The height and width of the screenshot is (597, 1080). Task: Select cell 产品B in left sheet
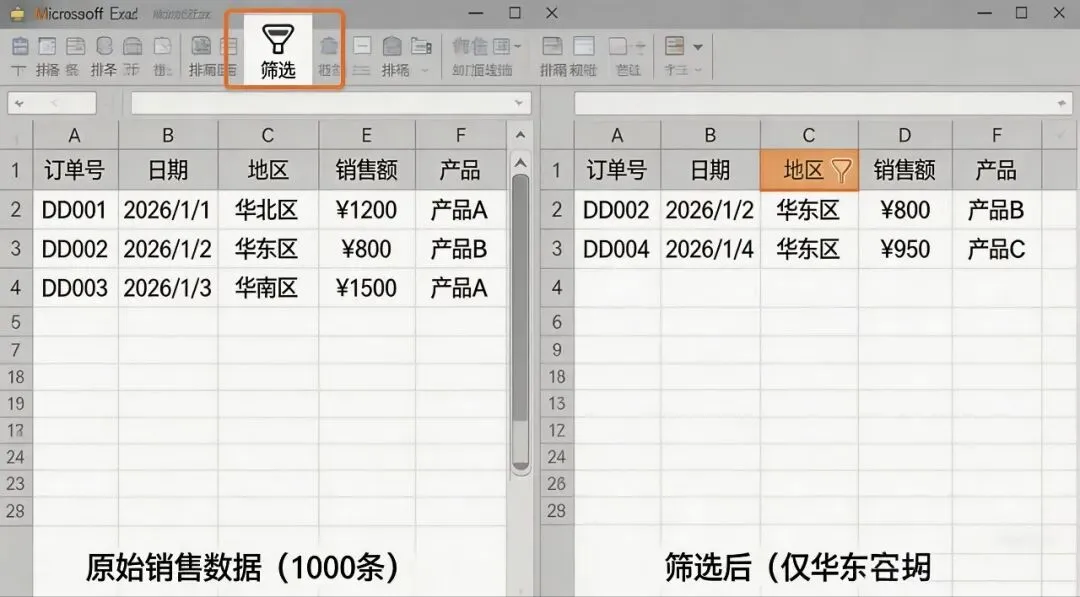pos(460,249)
